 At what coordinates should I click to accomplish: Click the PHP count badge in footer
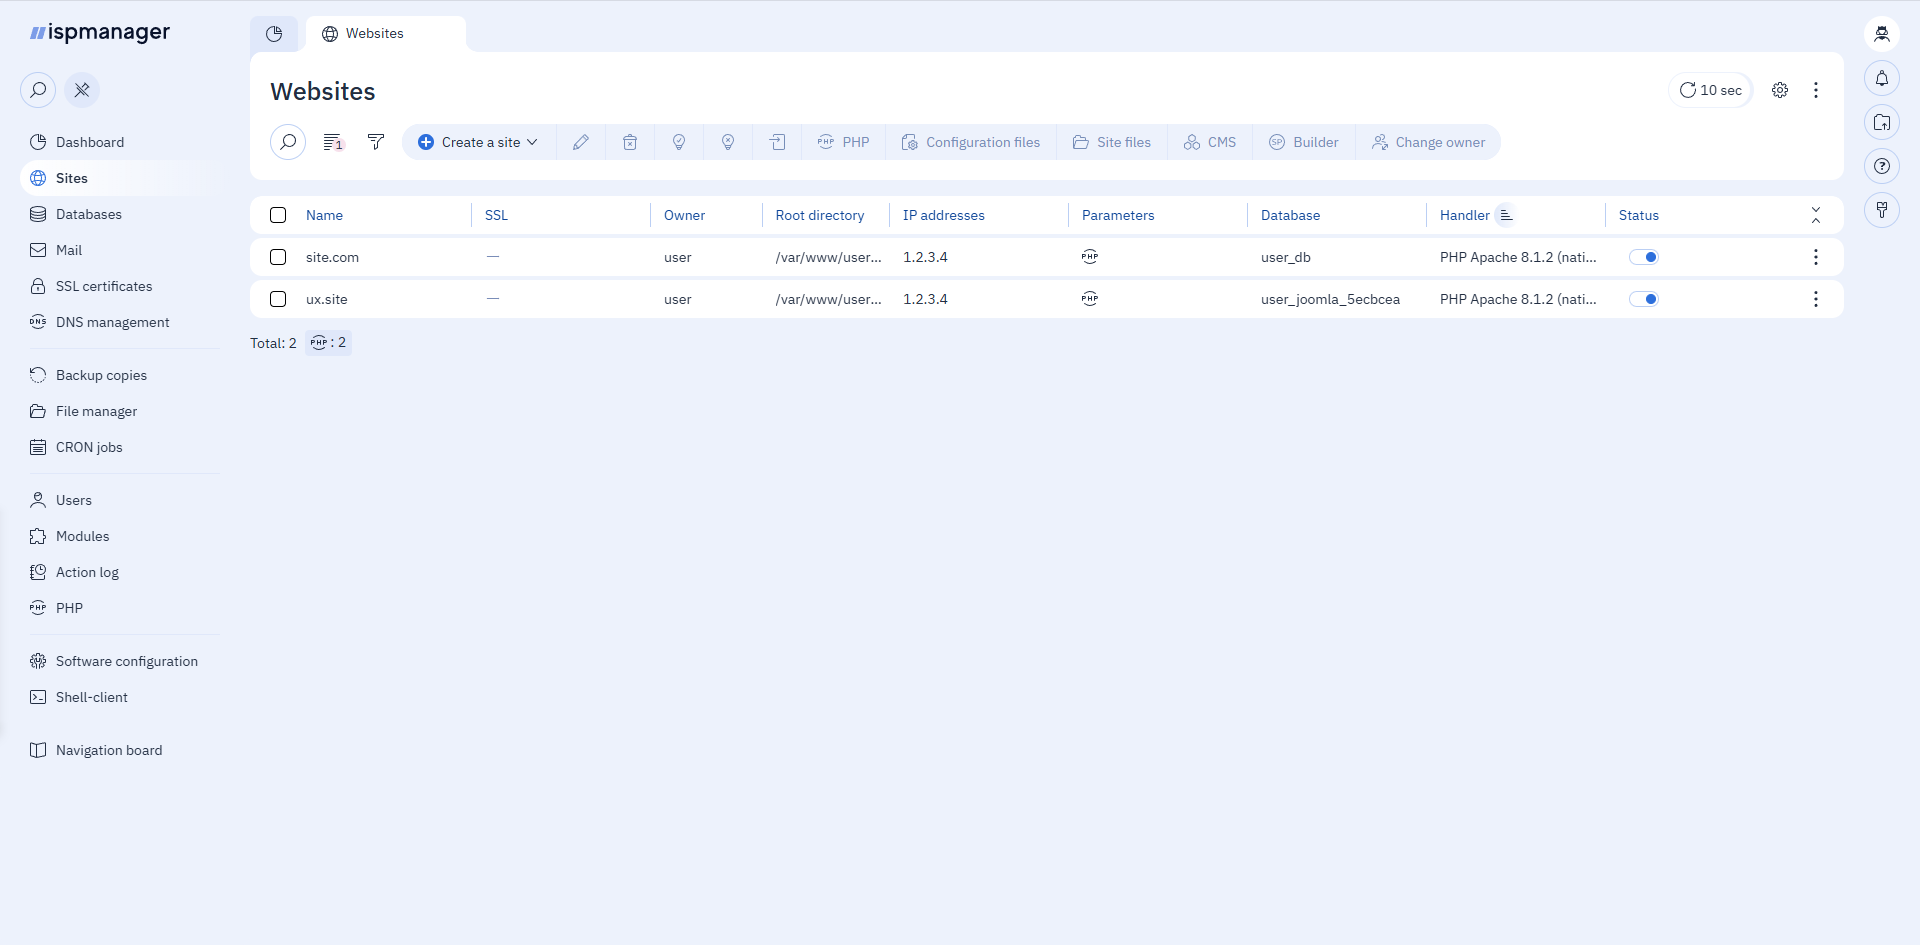point(328,343)
